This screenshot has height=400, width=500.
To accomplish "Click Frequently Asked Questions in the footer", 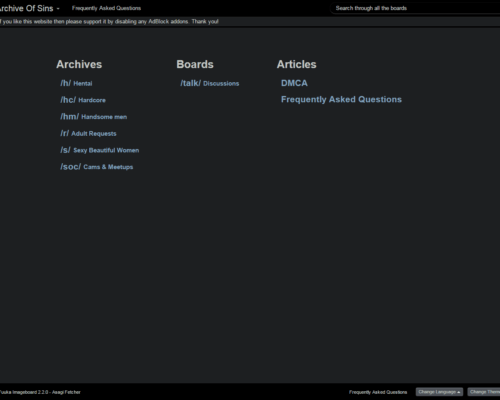I will tap(378, 392).
